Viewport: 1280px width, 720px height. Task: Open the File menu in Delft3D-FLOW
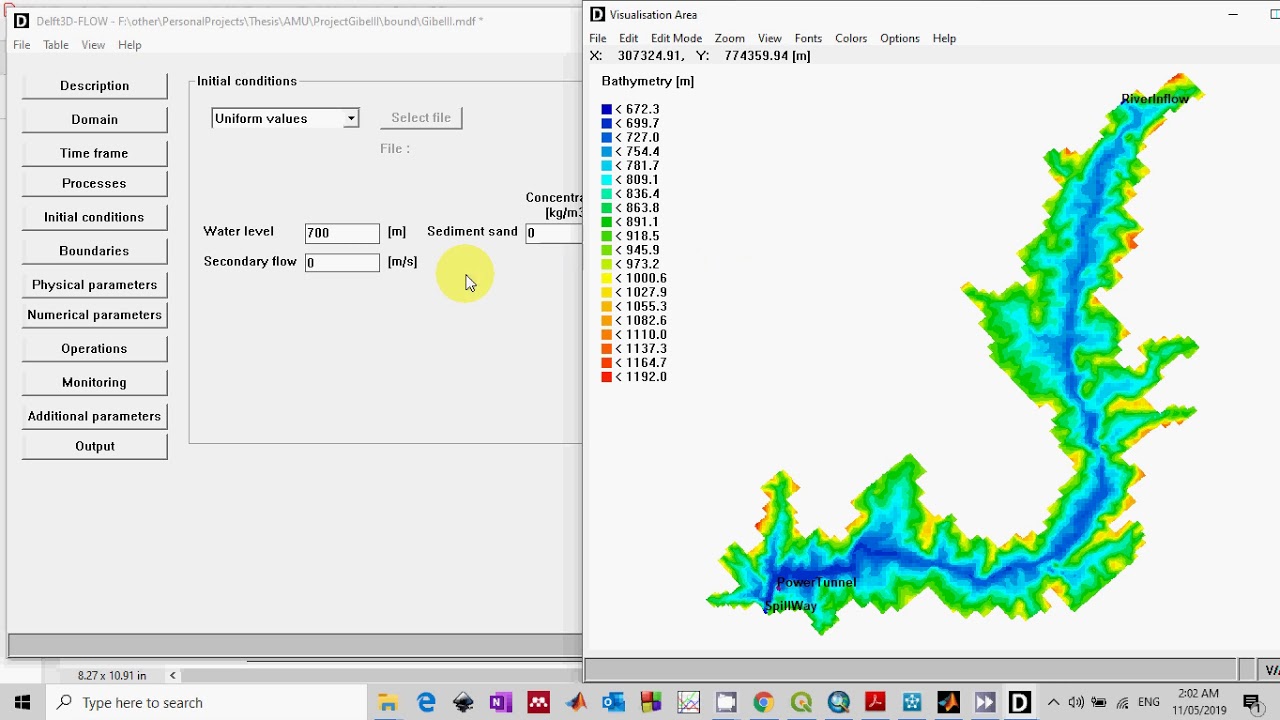tap(22, 45)
